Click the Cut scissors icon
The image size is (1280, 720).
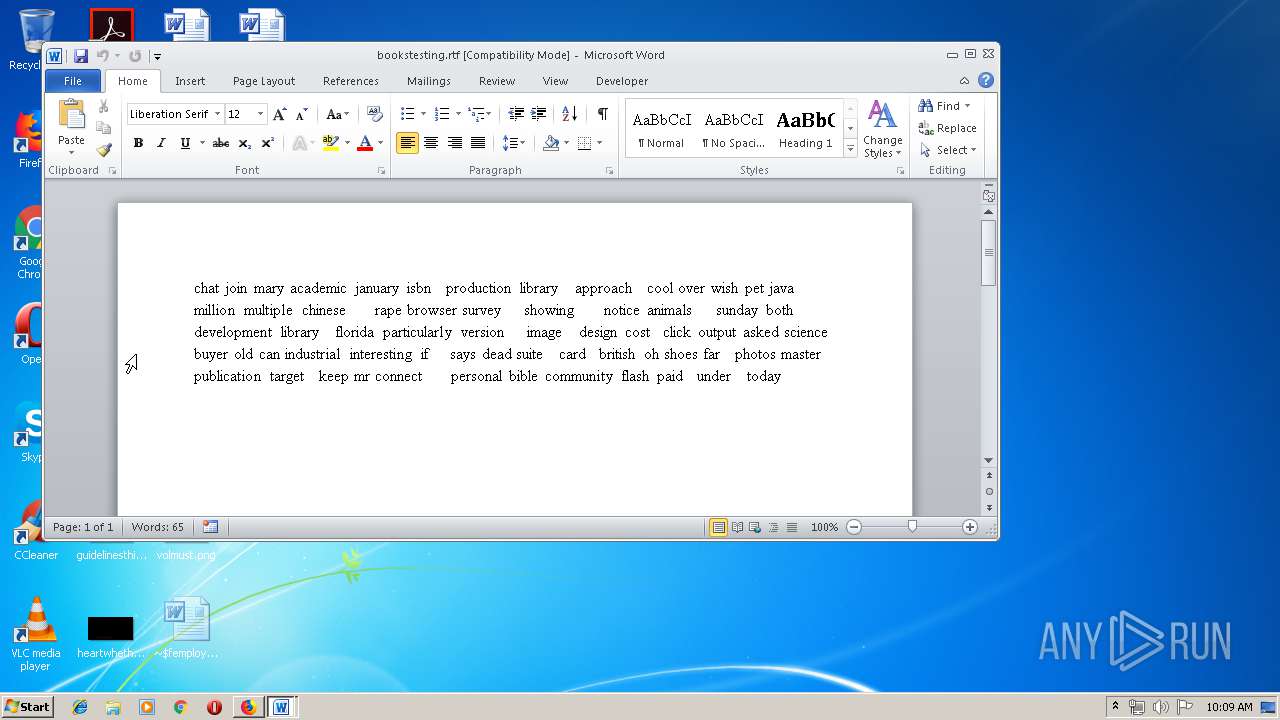click(x=103, y=106)
